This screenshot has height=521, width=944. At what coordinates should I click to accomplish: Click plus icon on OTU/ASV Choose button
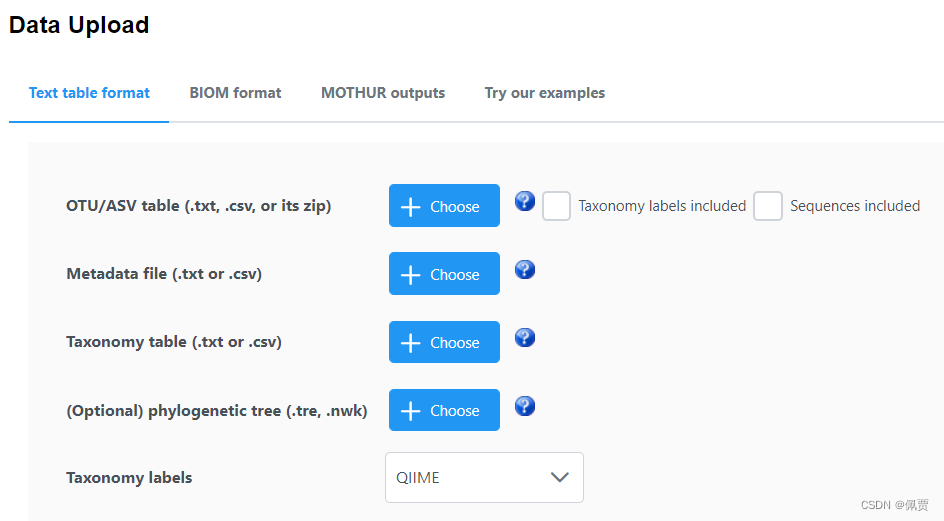coord(410,207)
